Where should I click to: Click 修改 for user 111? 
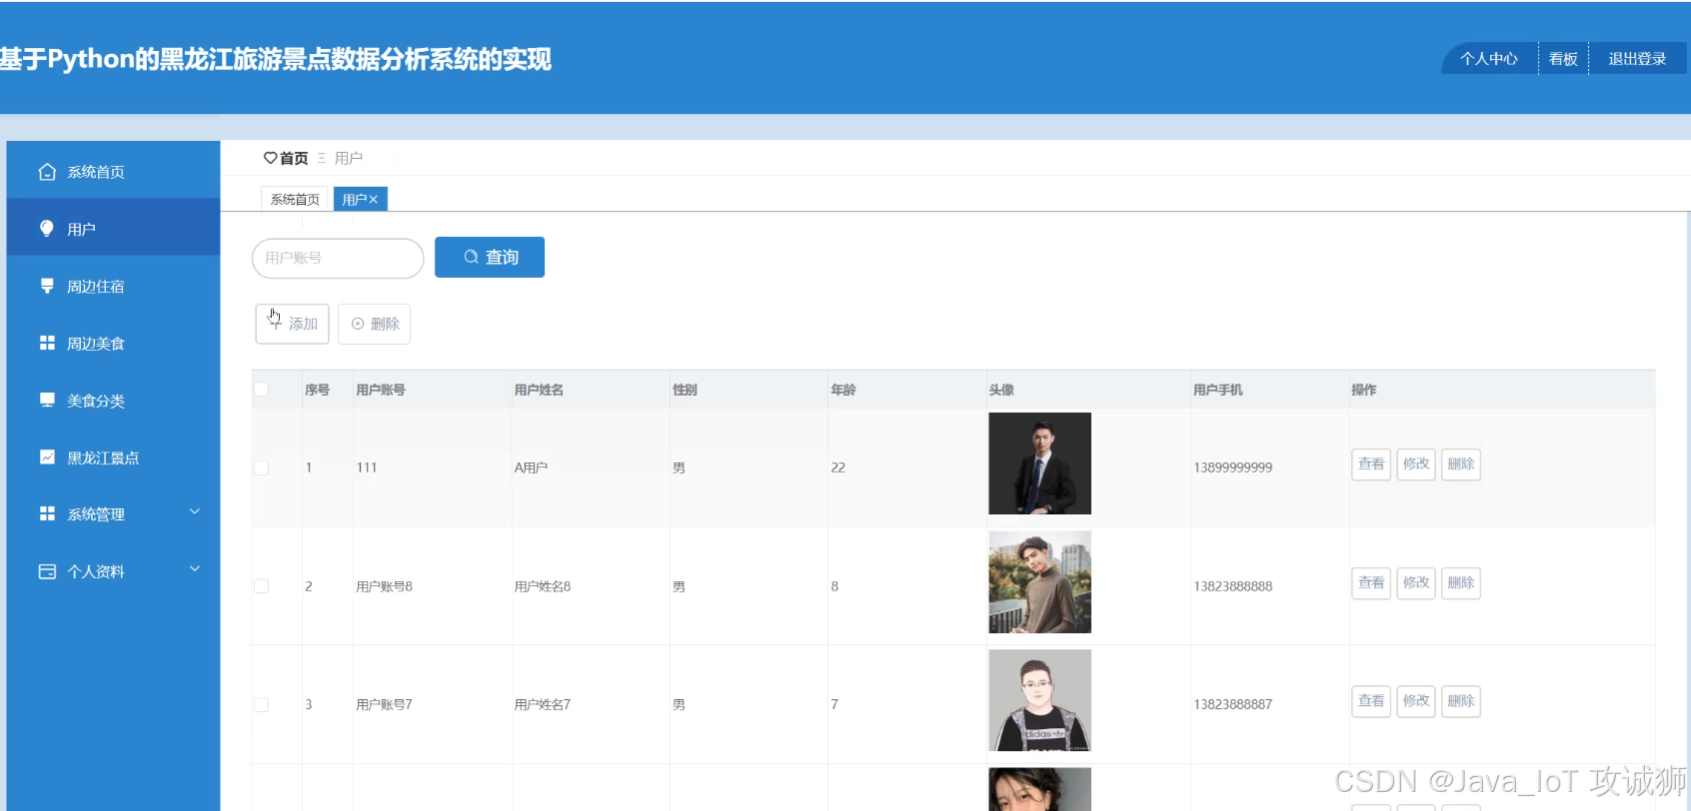pos(1416,464)
